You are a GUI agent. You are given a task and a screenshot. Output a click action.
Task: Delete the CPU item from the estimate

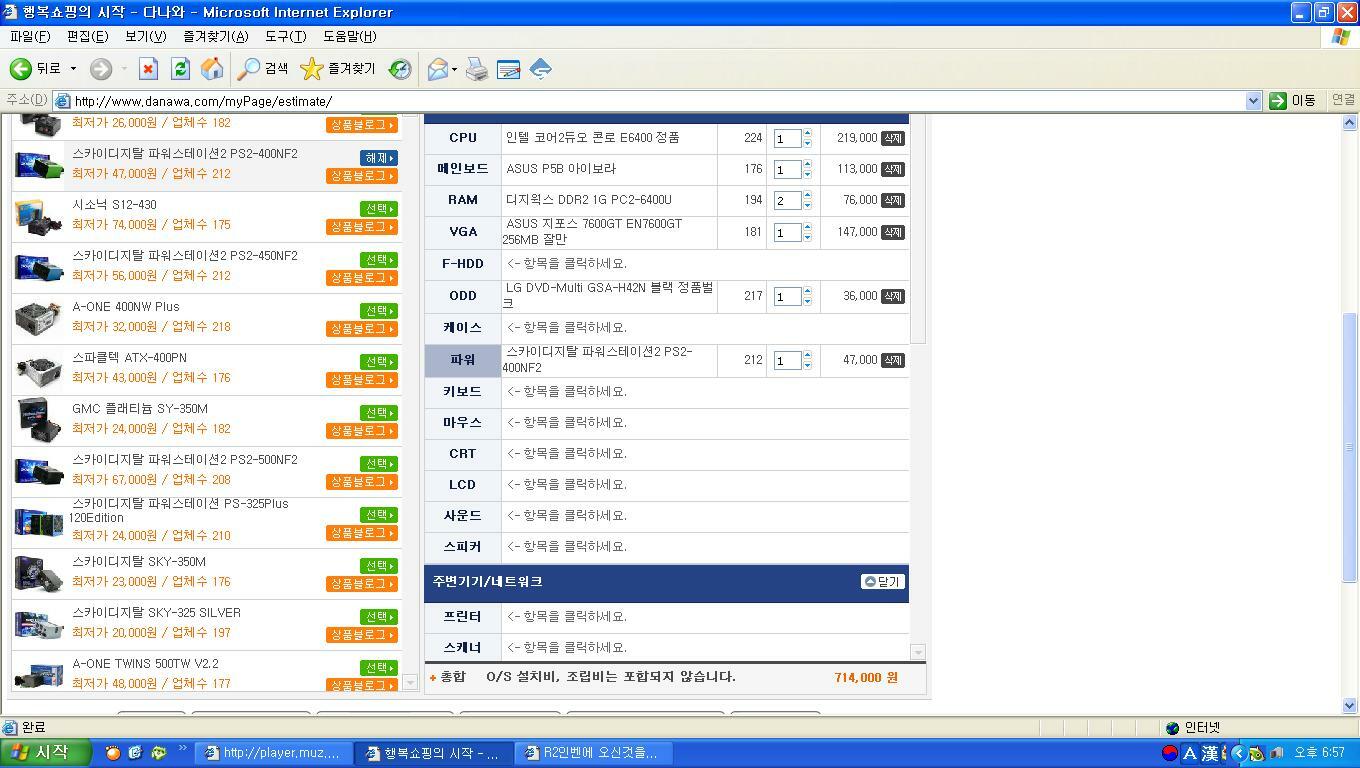(x=892, y=138)
